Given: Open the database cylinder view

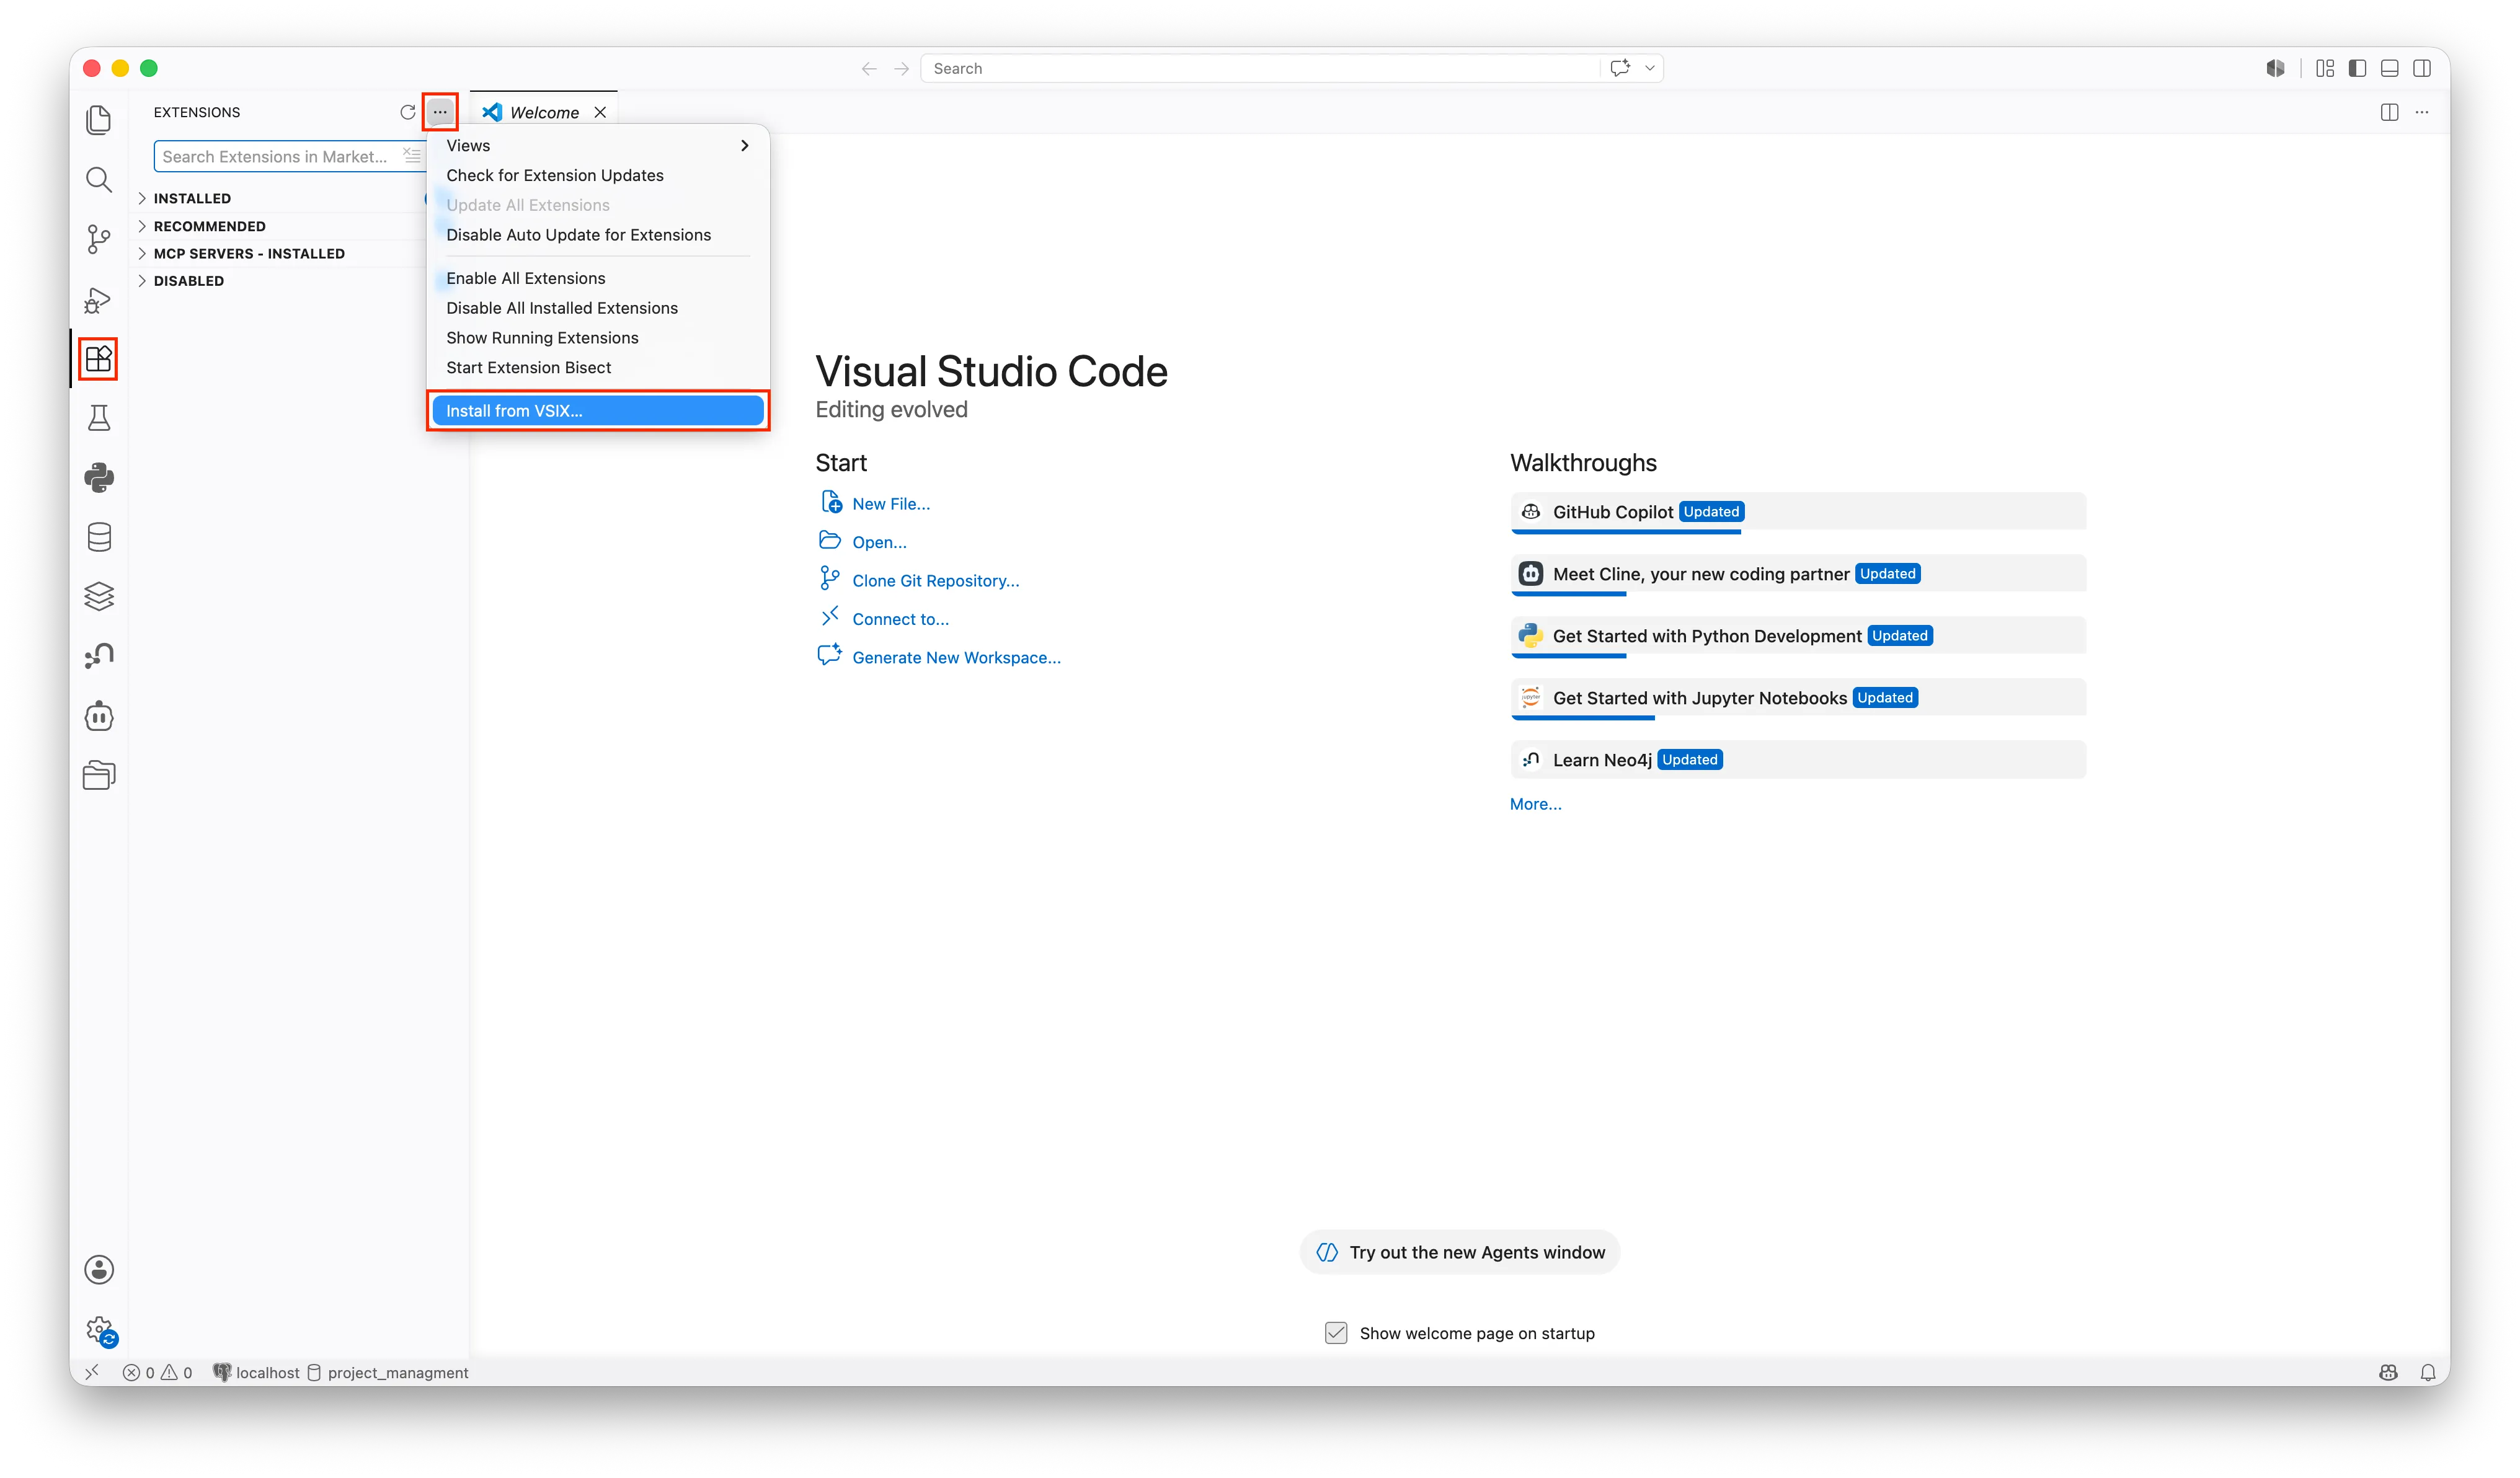Looking at the screenshot, I should click(x=99, y=537).
